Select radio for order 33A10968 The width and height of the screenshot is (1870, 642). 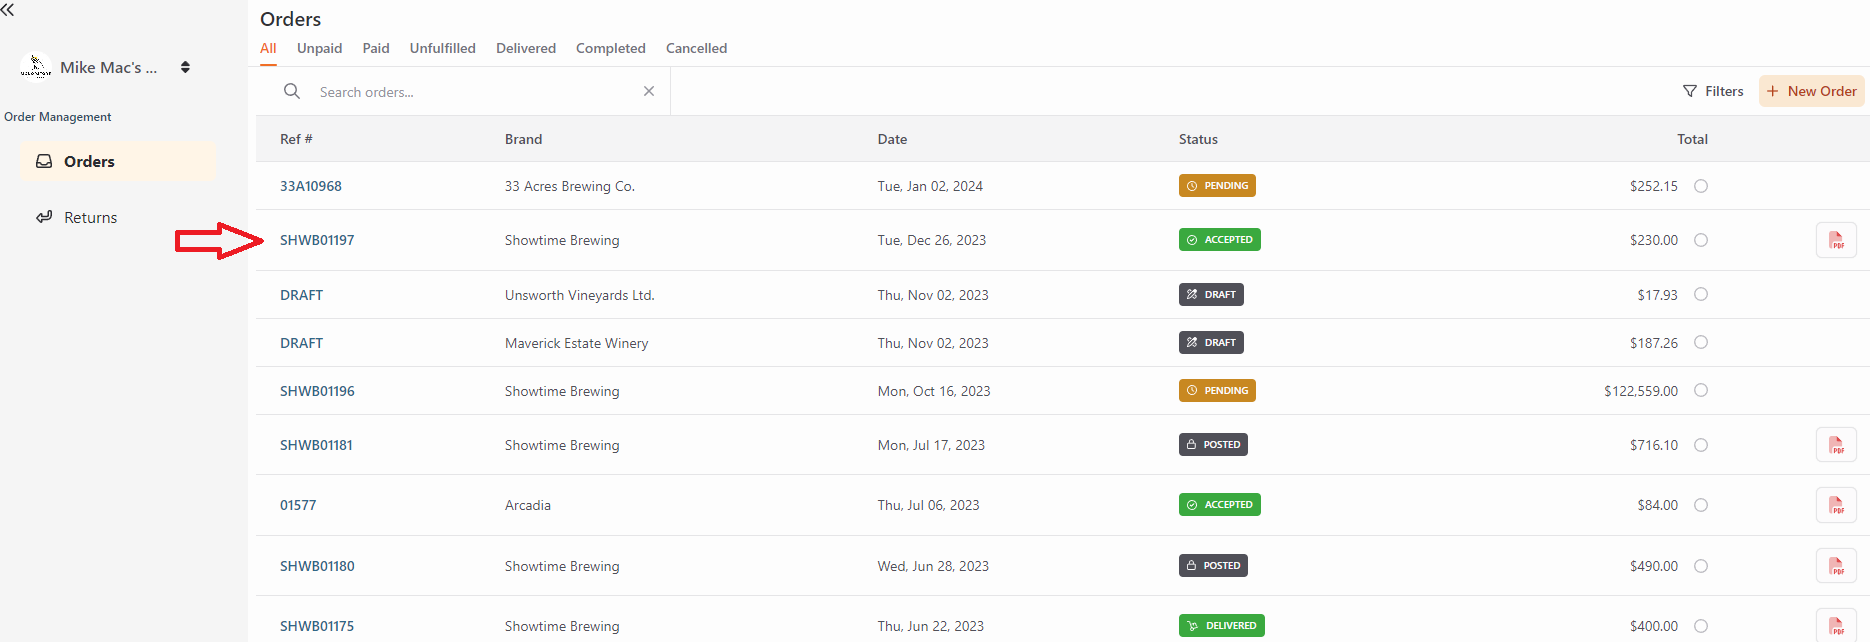click(x=1701, y=186)
